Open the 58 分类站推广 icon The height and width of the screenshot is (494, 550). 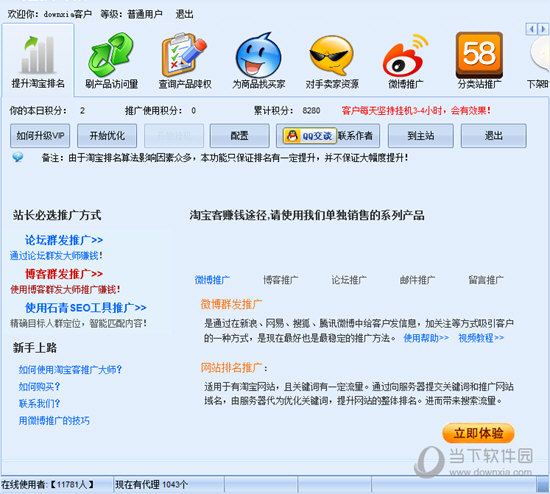tap(479, 55)
